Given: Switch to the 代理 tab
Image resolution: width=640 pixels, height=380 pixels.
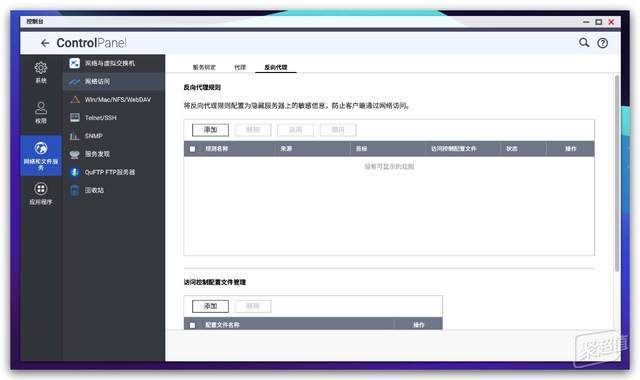Looking at the screenshot, I should click(240, 67).
